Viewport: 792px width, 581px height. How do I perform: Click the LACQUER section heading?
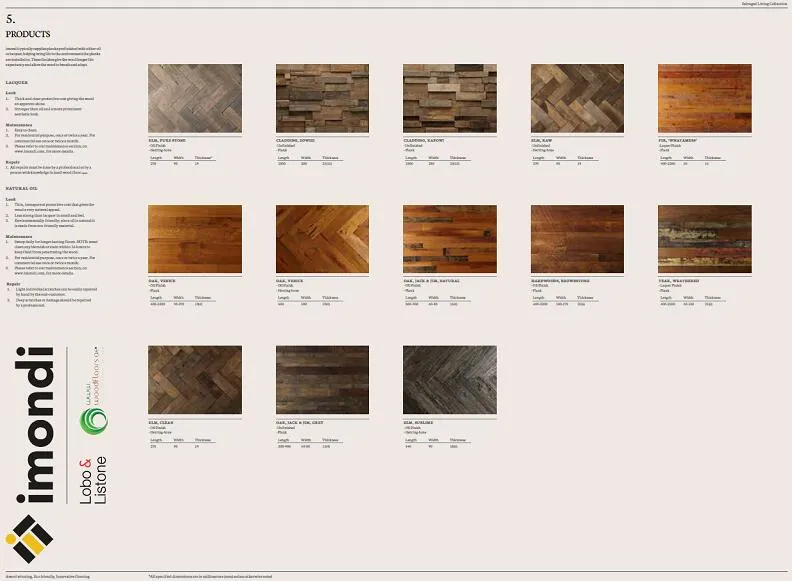tap(17, 82)
